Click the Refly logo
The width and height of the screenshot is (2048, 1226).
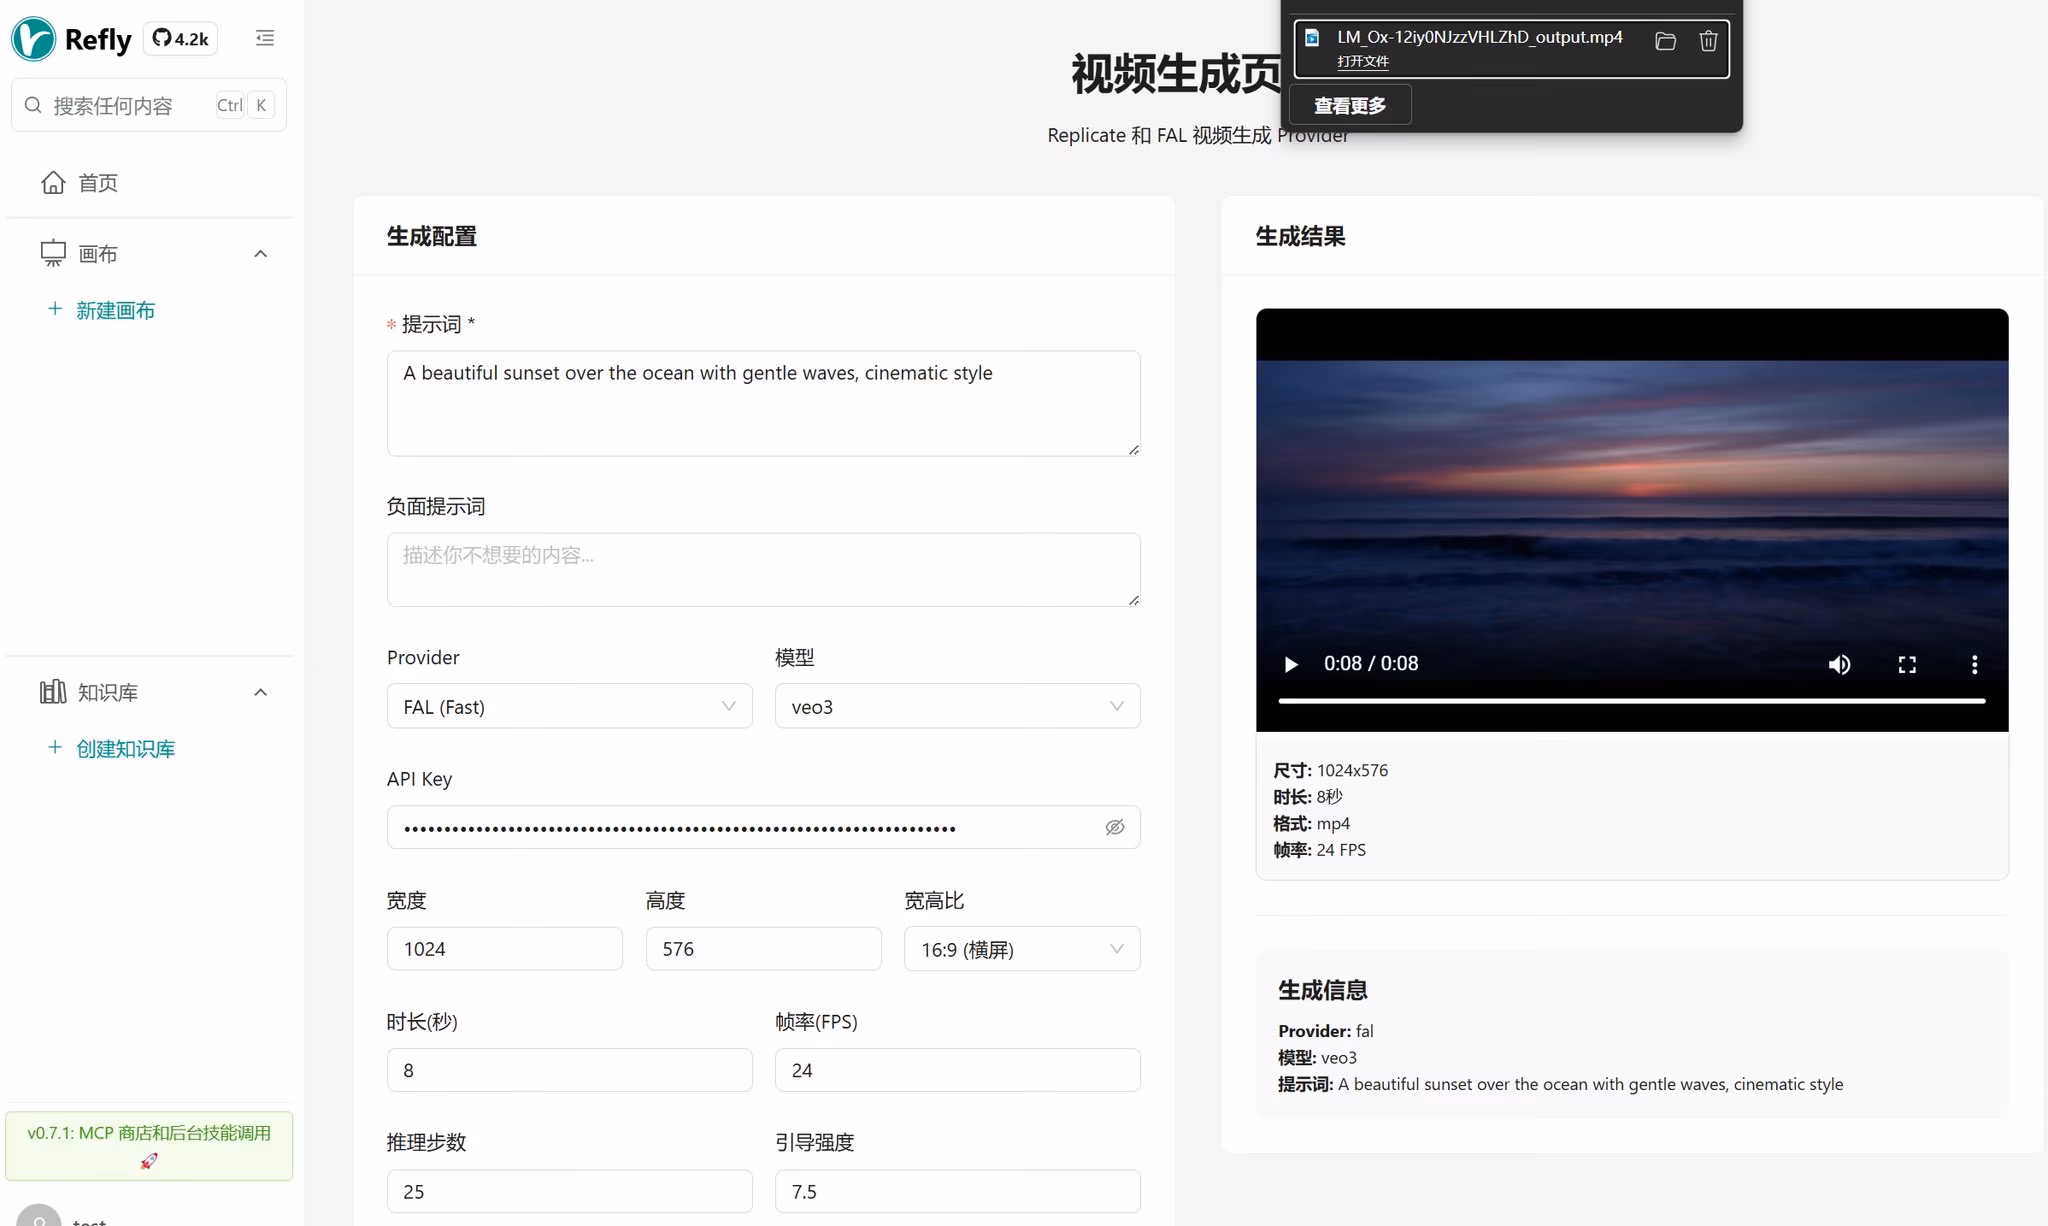coord(71,39)
